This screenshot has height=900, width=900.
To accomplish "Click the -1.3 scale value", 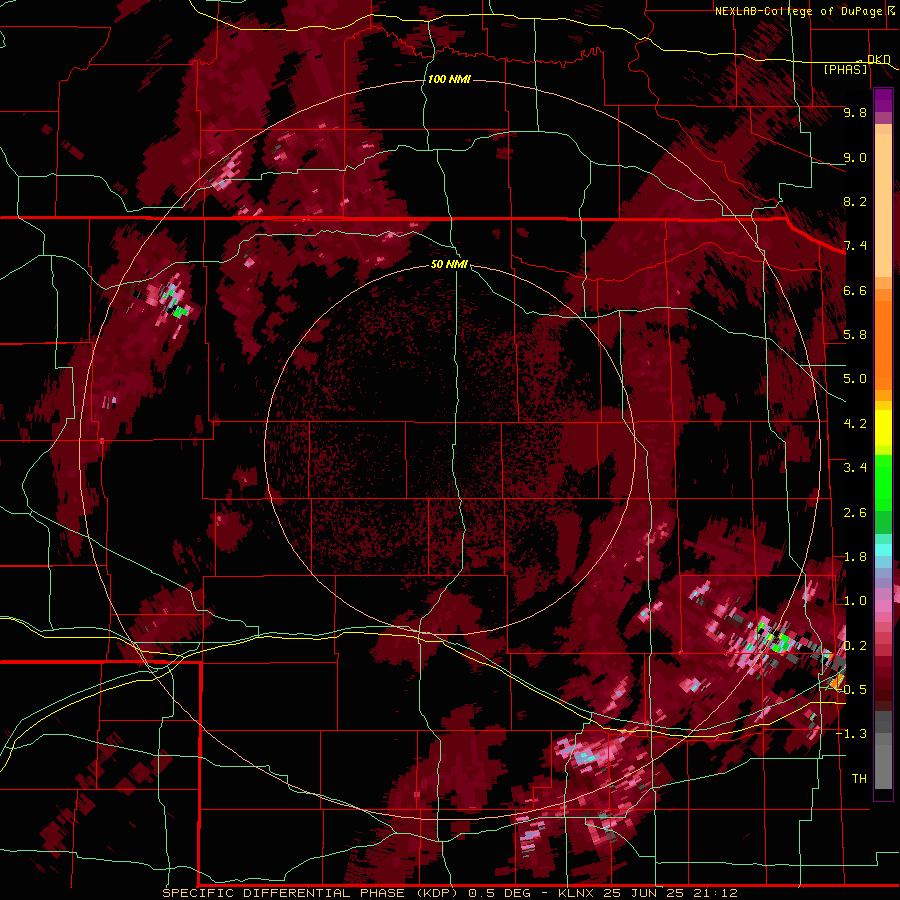I will (x=851, y=734).
